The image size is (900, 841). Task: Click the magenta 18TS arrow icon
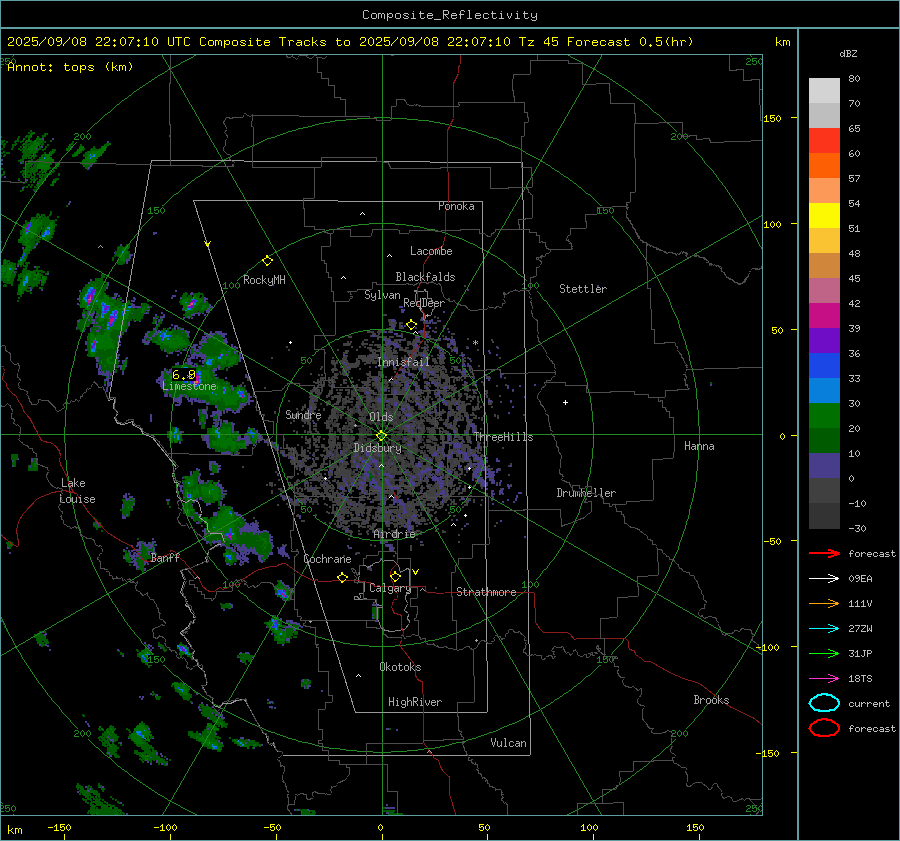(824, 679)
